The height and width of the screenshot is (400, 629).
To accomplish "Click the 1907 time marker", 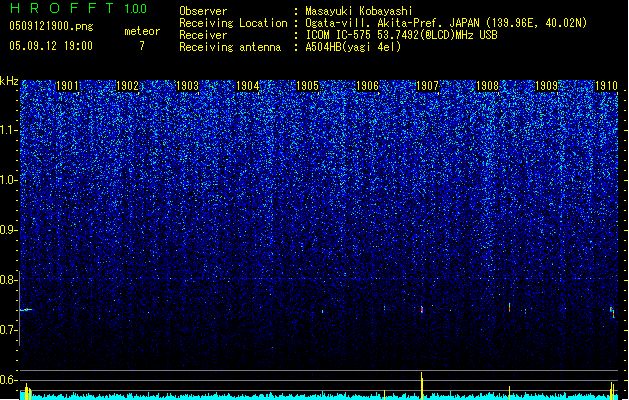I will coord(427,86).
